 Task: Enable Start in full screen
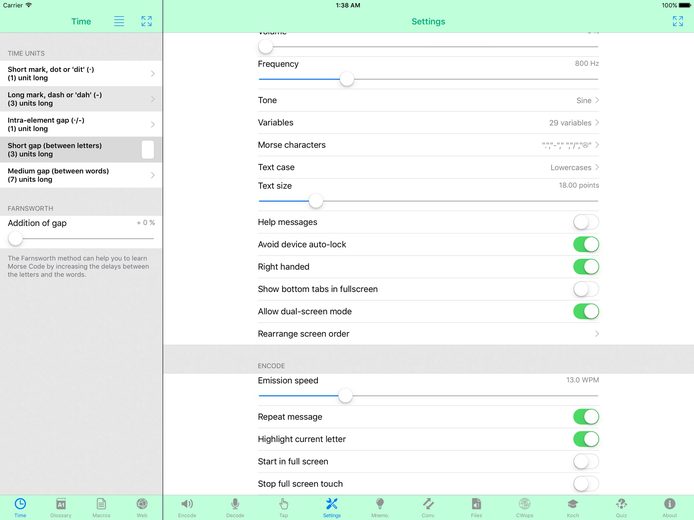click(x=586, y=462)
